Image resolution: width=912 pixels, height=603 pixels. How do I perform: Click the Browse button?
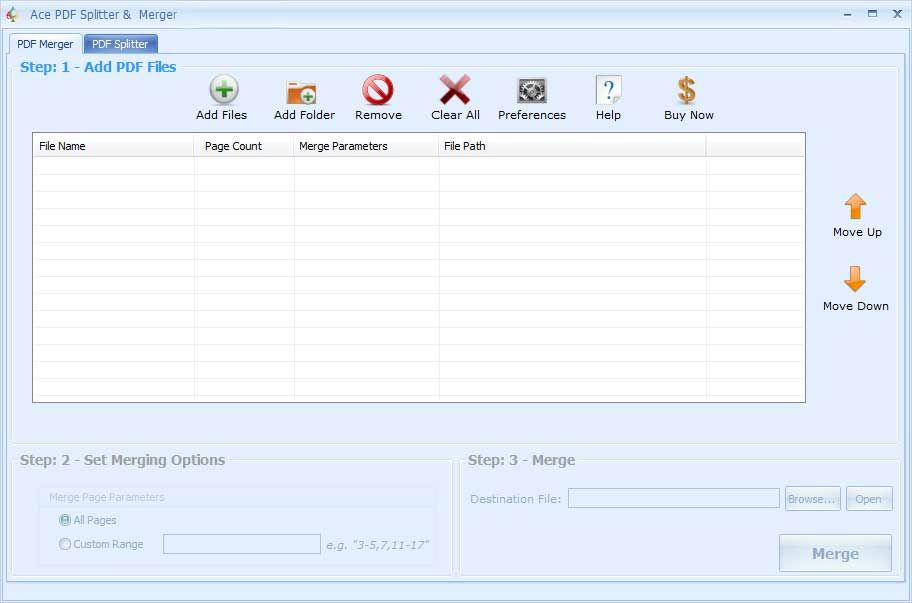coord(812,499)
